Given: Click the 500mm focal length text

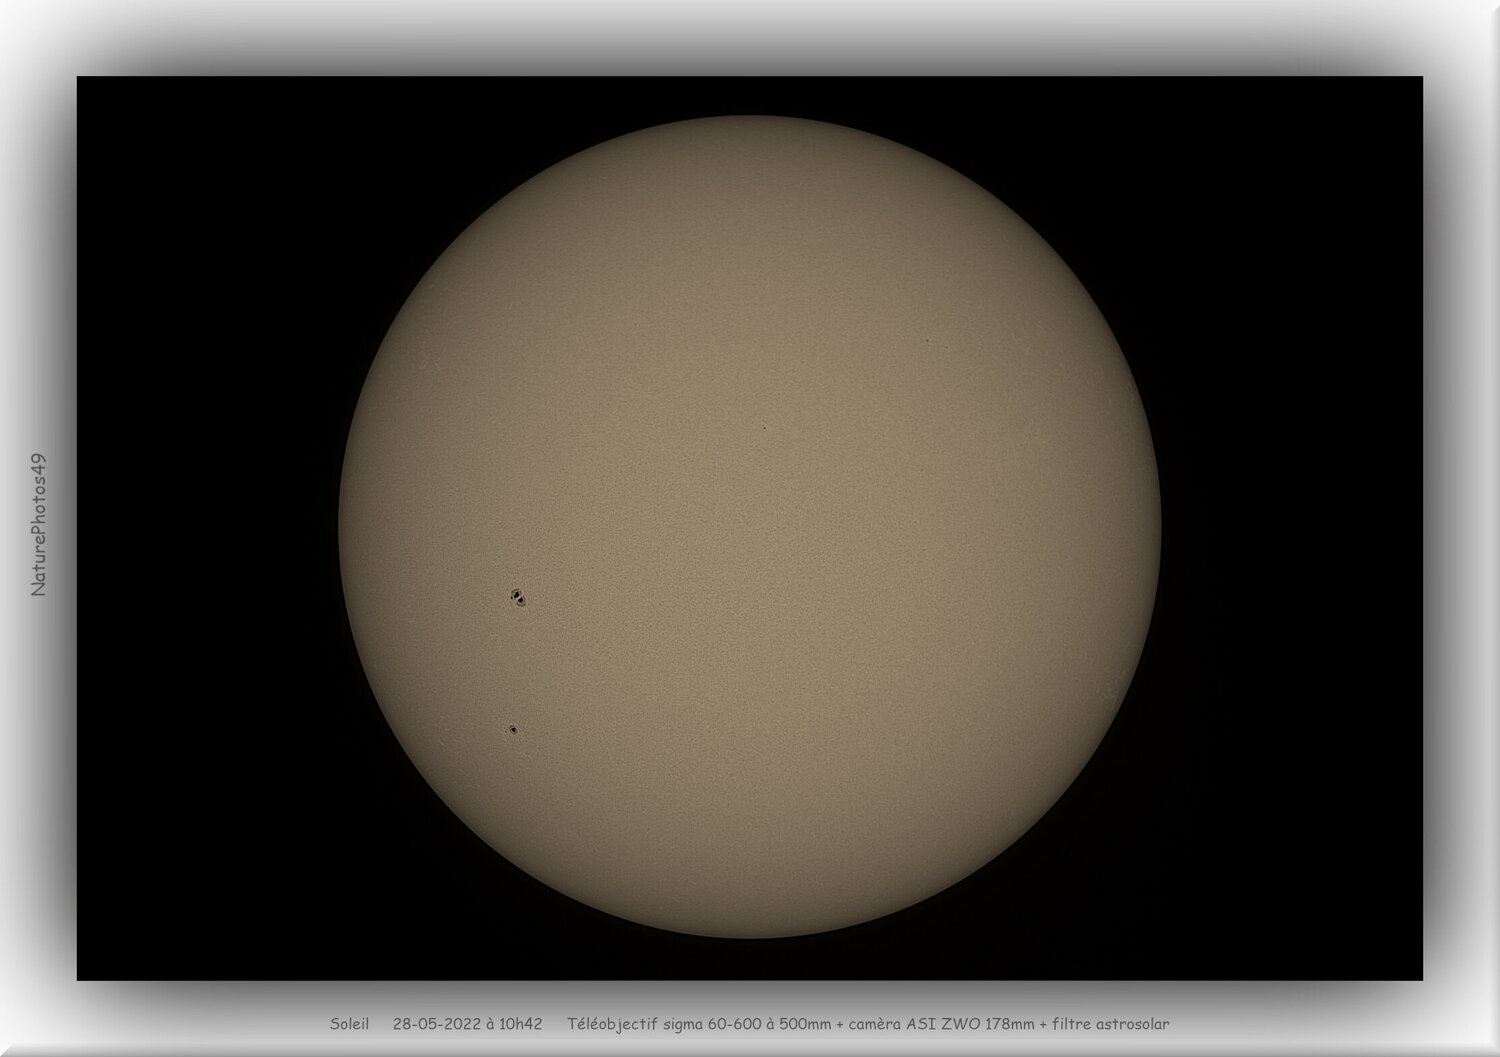Looking at the screenshot, I should pyautogui.click(x=805, y=1024).
